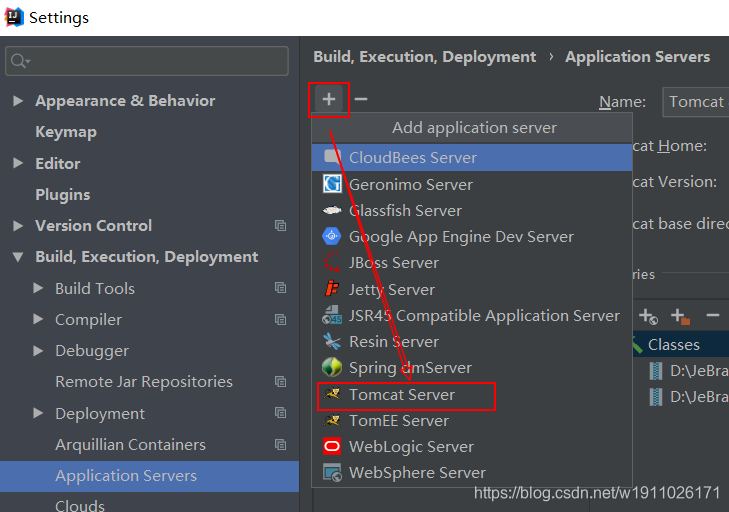Click the Geronimo Server icon

click(332, 184)
